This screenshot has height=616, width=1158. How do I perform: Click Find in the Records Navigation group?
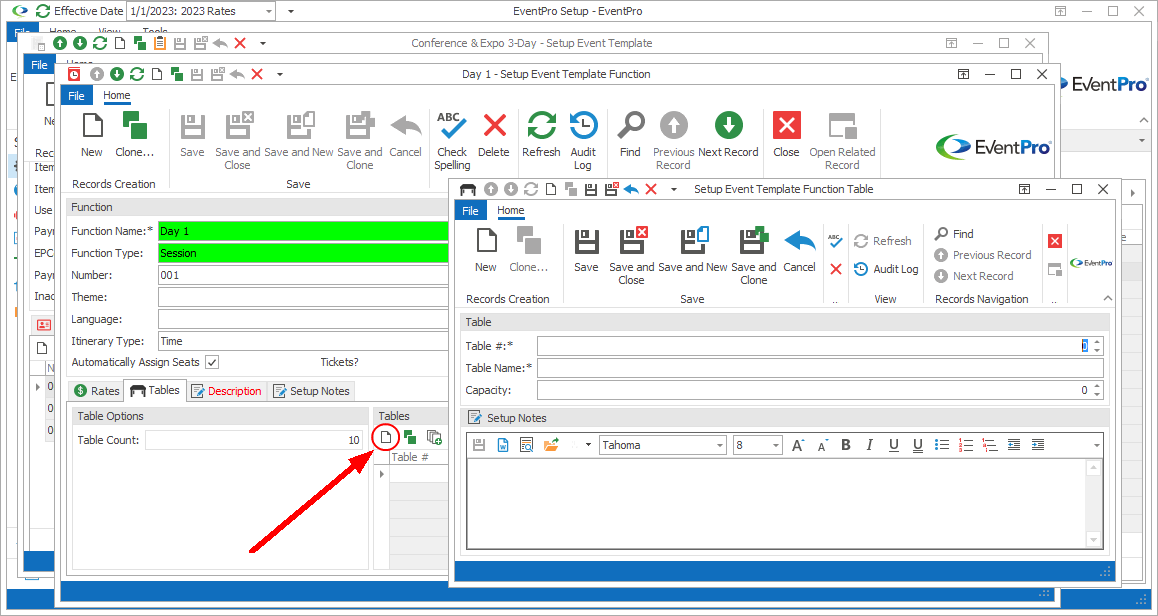[x=954, y=234]
